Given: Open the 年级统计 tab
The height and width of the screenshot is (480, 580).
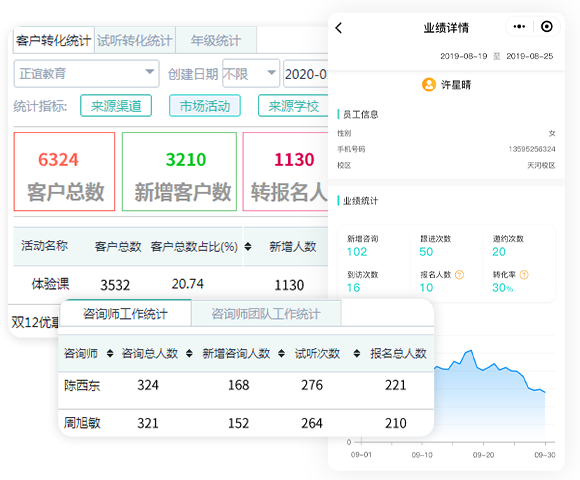Looking at the screenshot, I should 216,40.
